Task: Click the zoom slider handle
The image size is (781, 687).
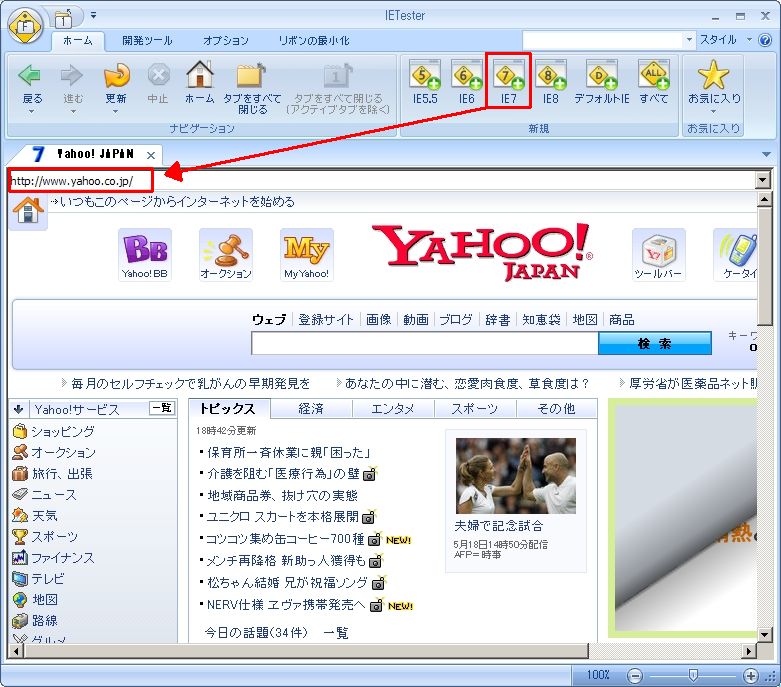Action: 693,676
